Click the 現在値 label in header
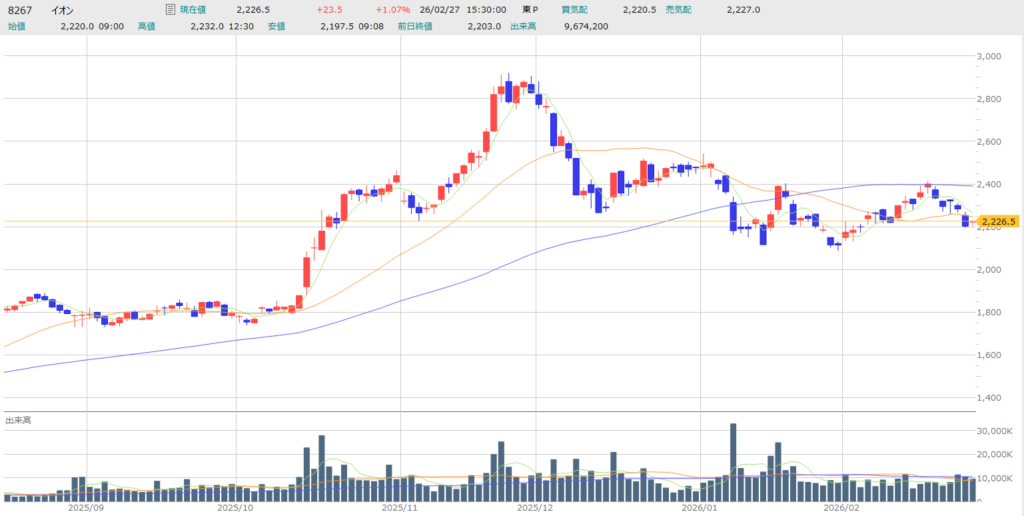This screenshot has width=1024, height=516. point(194,10)
